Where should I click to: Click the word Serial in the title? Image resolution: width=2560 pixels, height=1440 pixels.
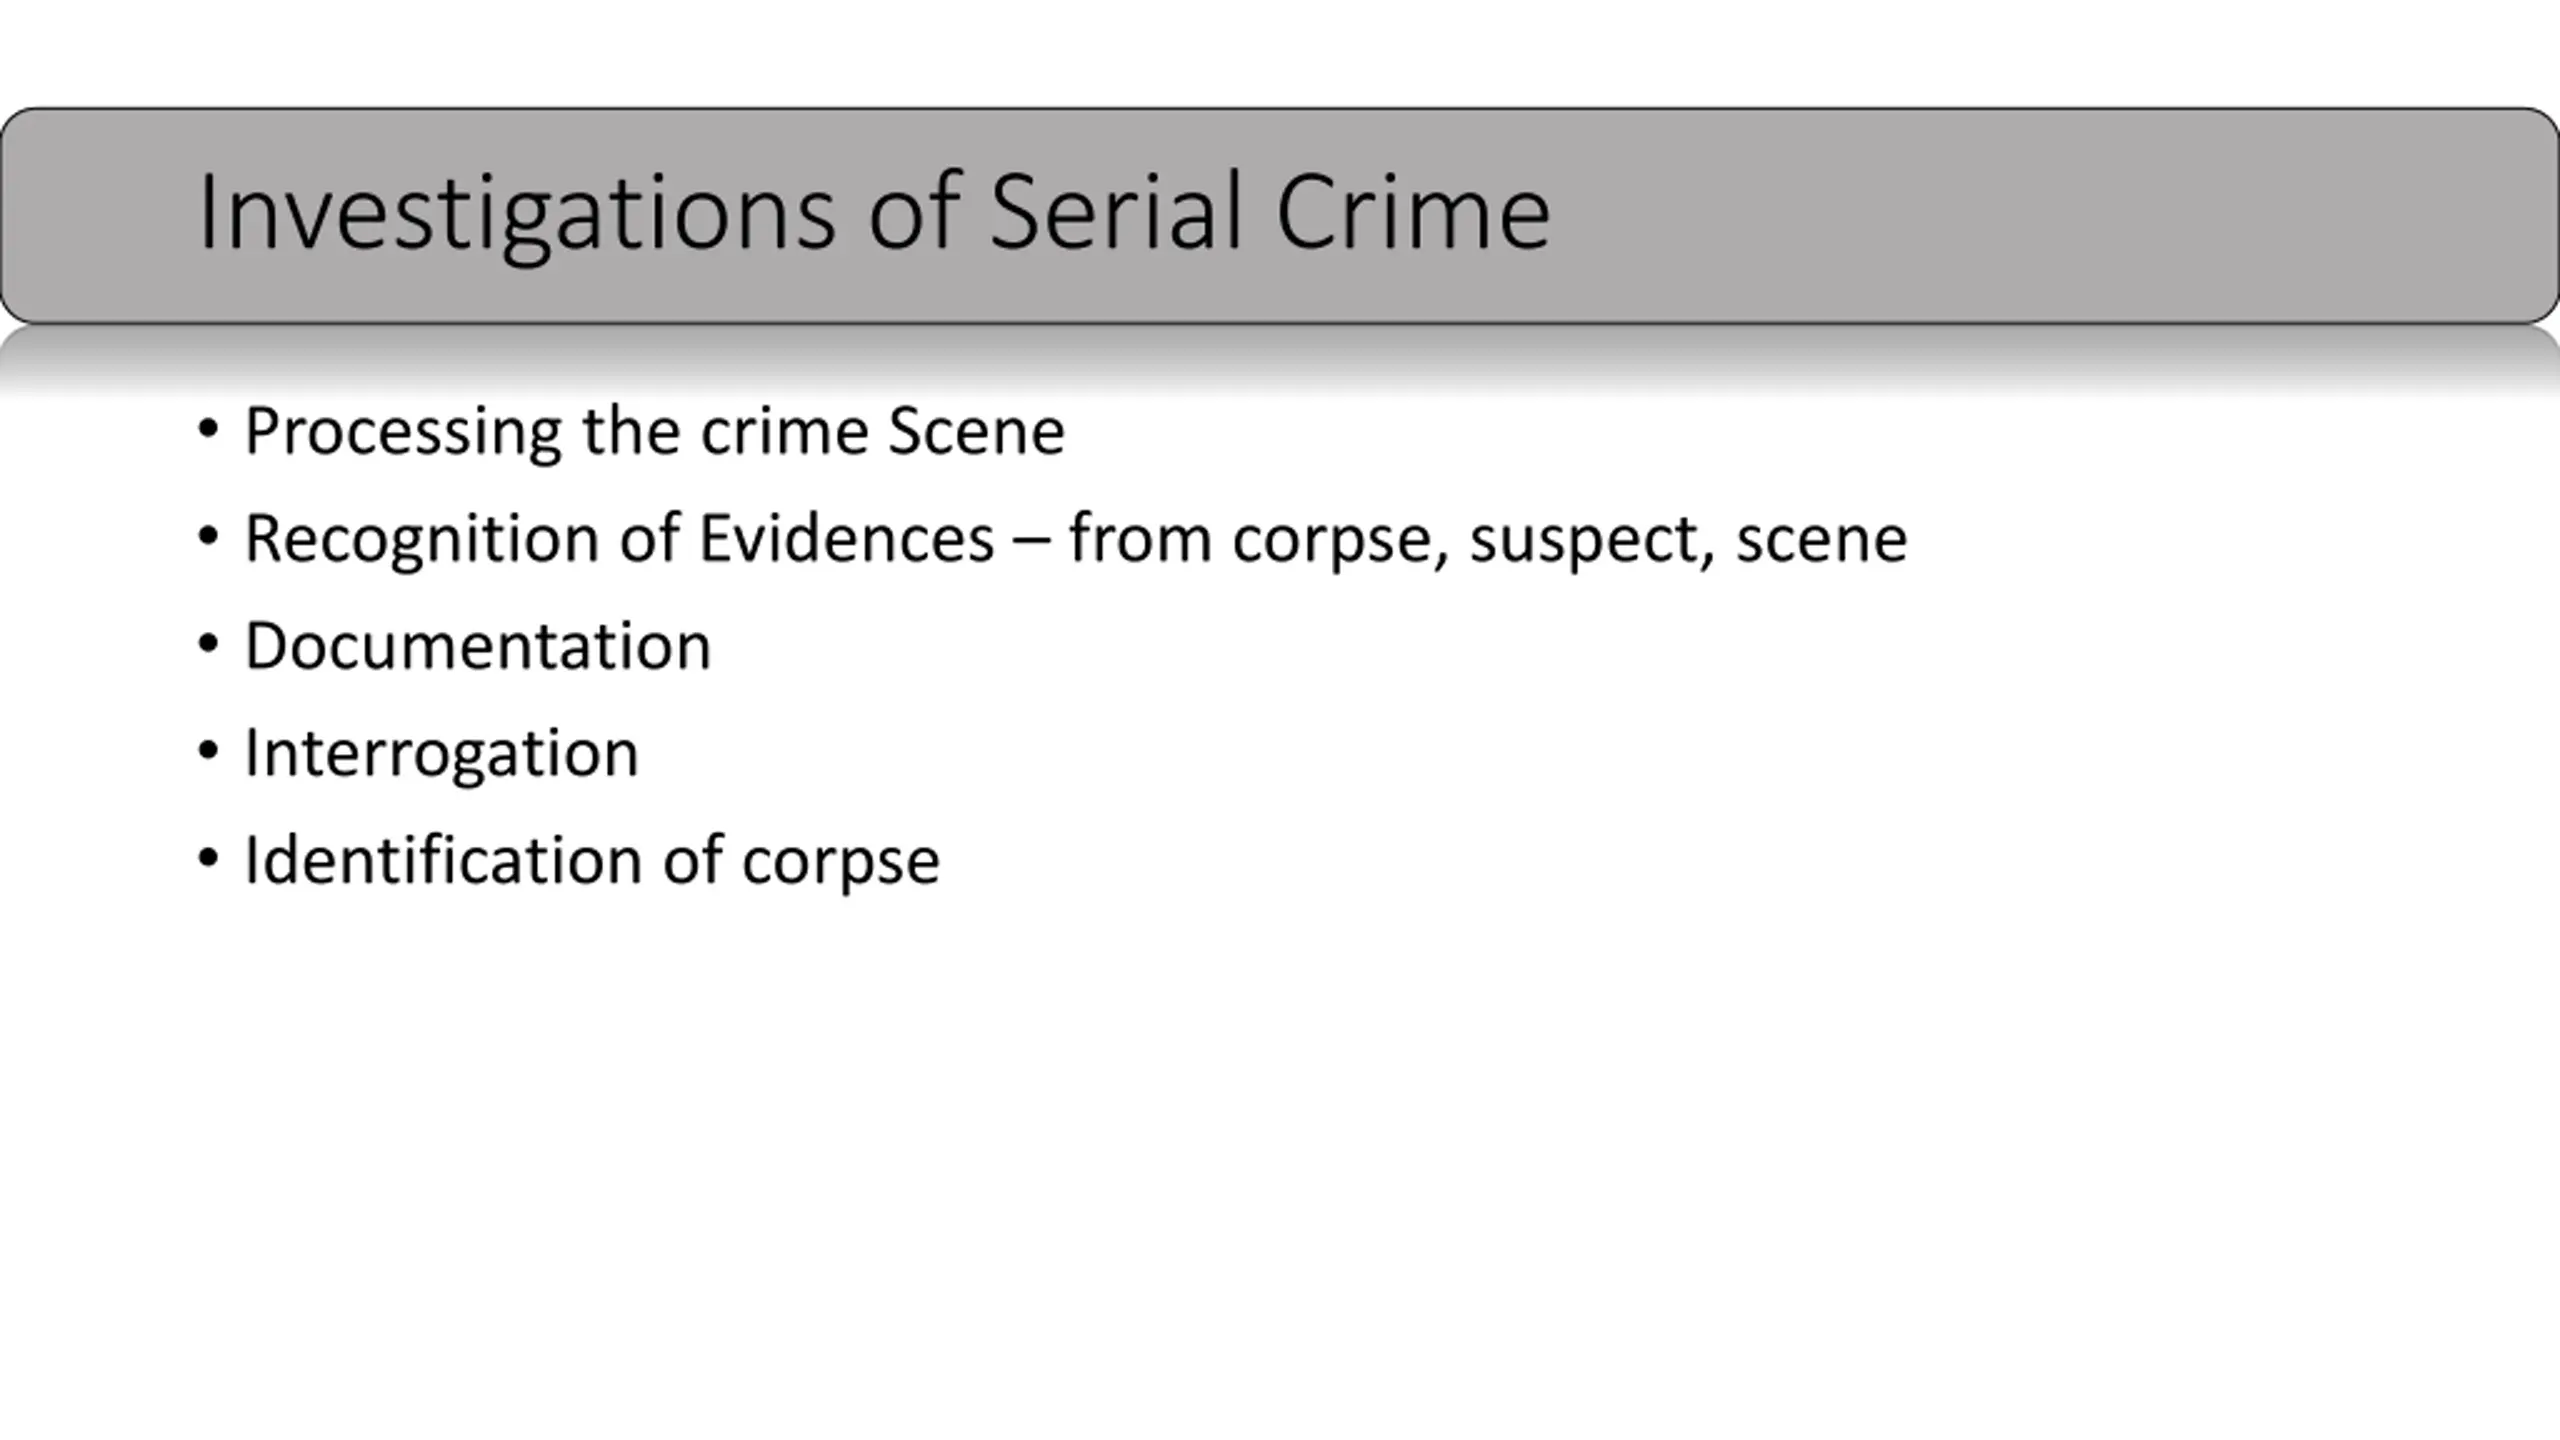(1116, 213)
